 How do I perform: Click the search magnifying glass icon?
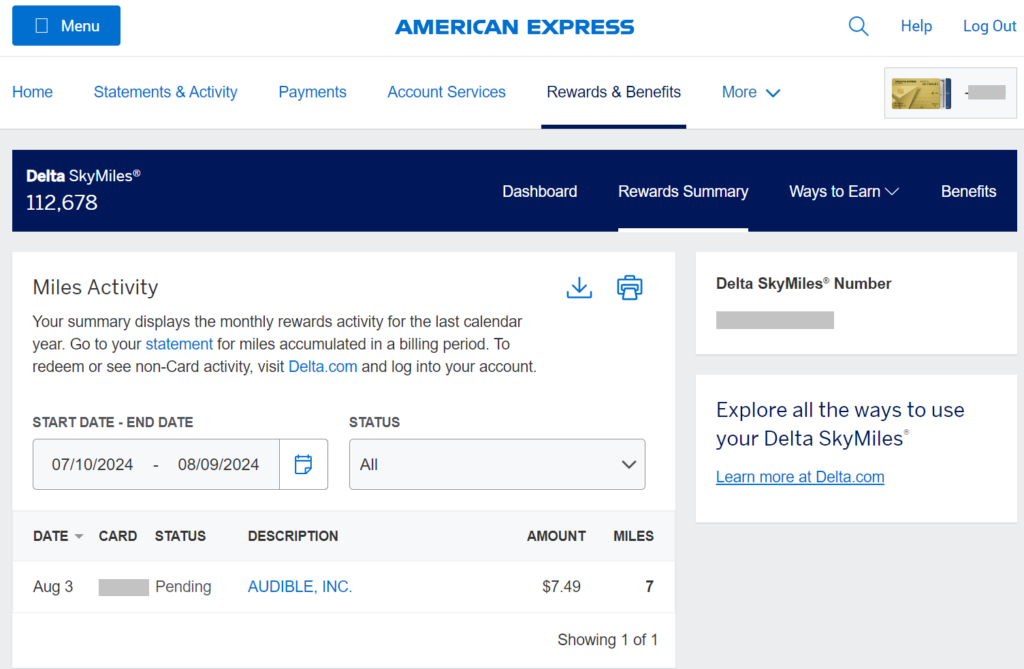[858, 26]
